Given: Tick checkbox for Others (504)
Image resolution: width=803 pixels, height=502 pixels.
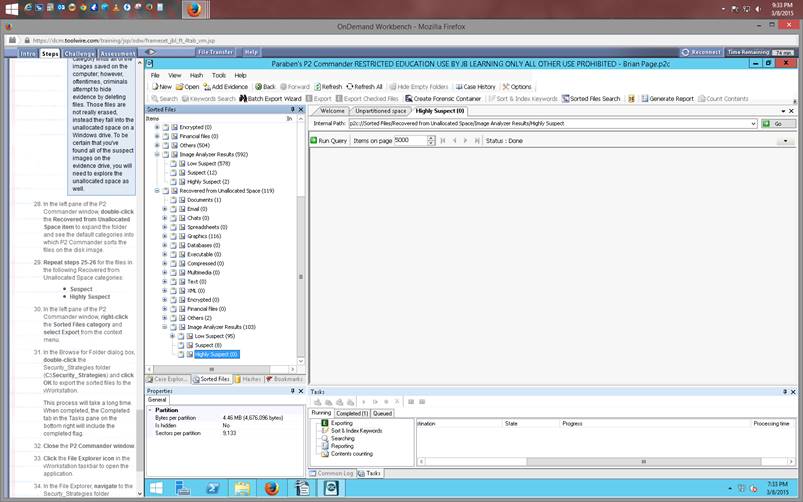Looking at the screenshot, I should (166, 145).
